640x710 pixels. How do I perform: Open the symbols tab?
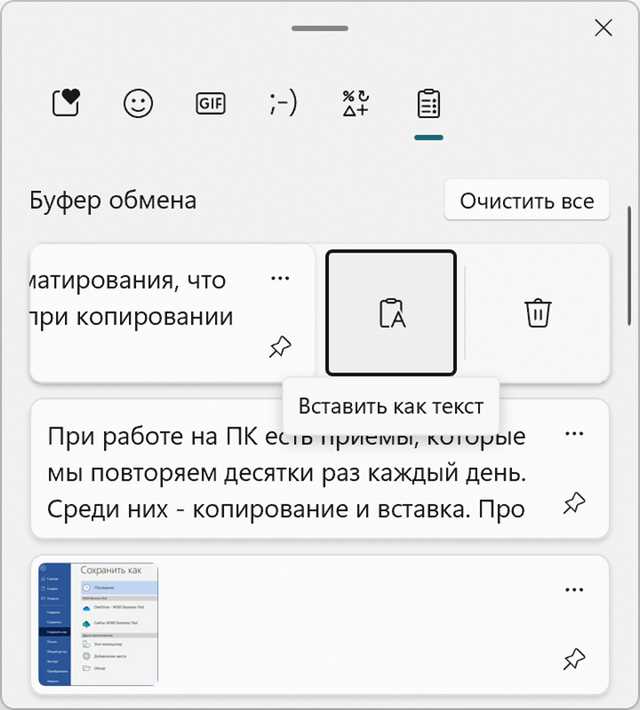point(356,103)
